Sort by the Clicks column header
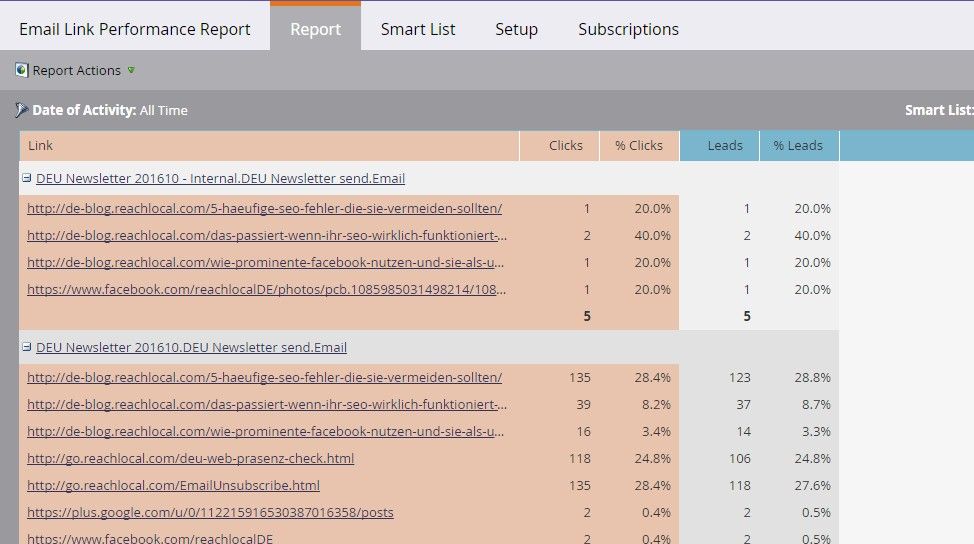This screenshot has width=974, height=544. tap(565, 146)
